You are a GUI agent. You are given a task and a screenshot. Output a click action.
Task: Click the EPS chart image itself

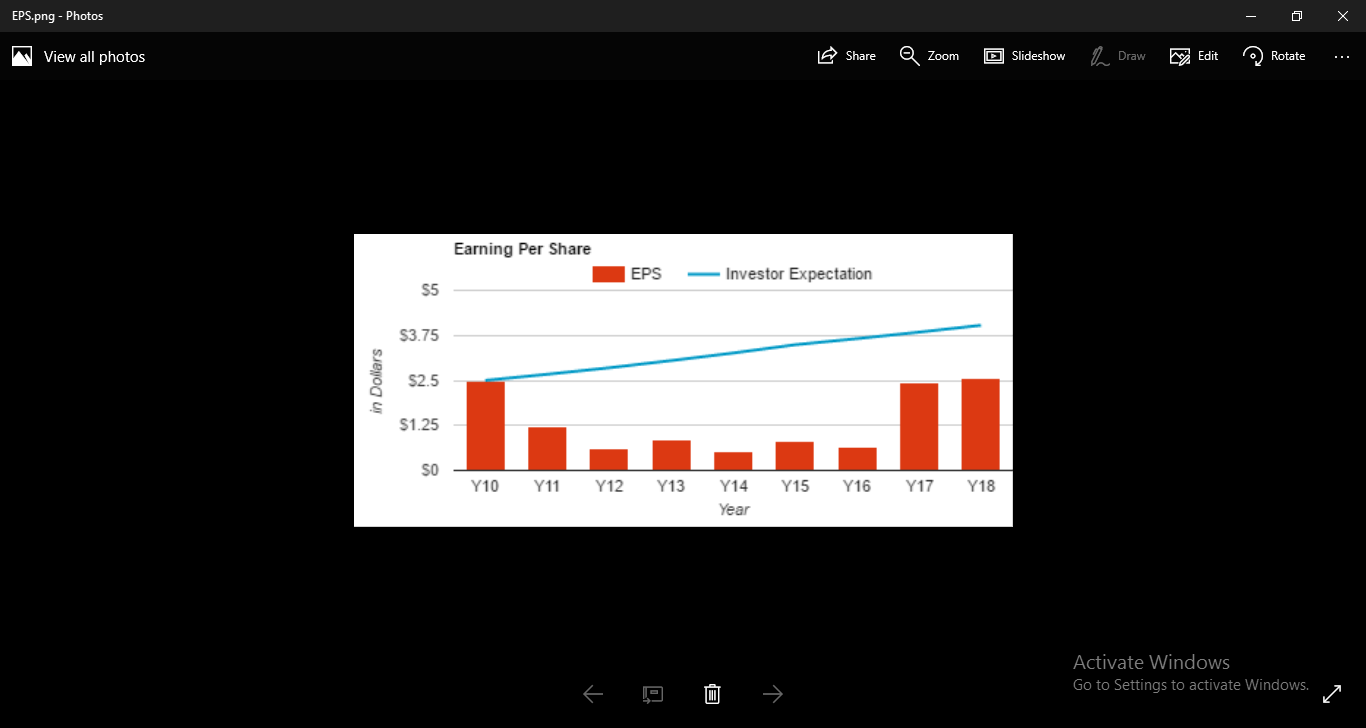[683, 380]
